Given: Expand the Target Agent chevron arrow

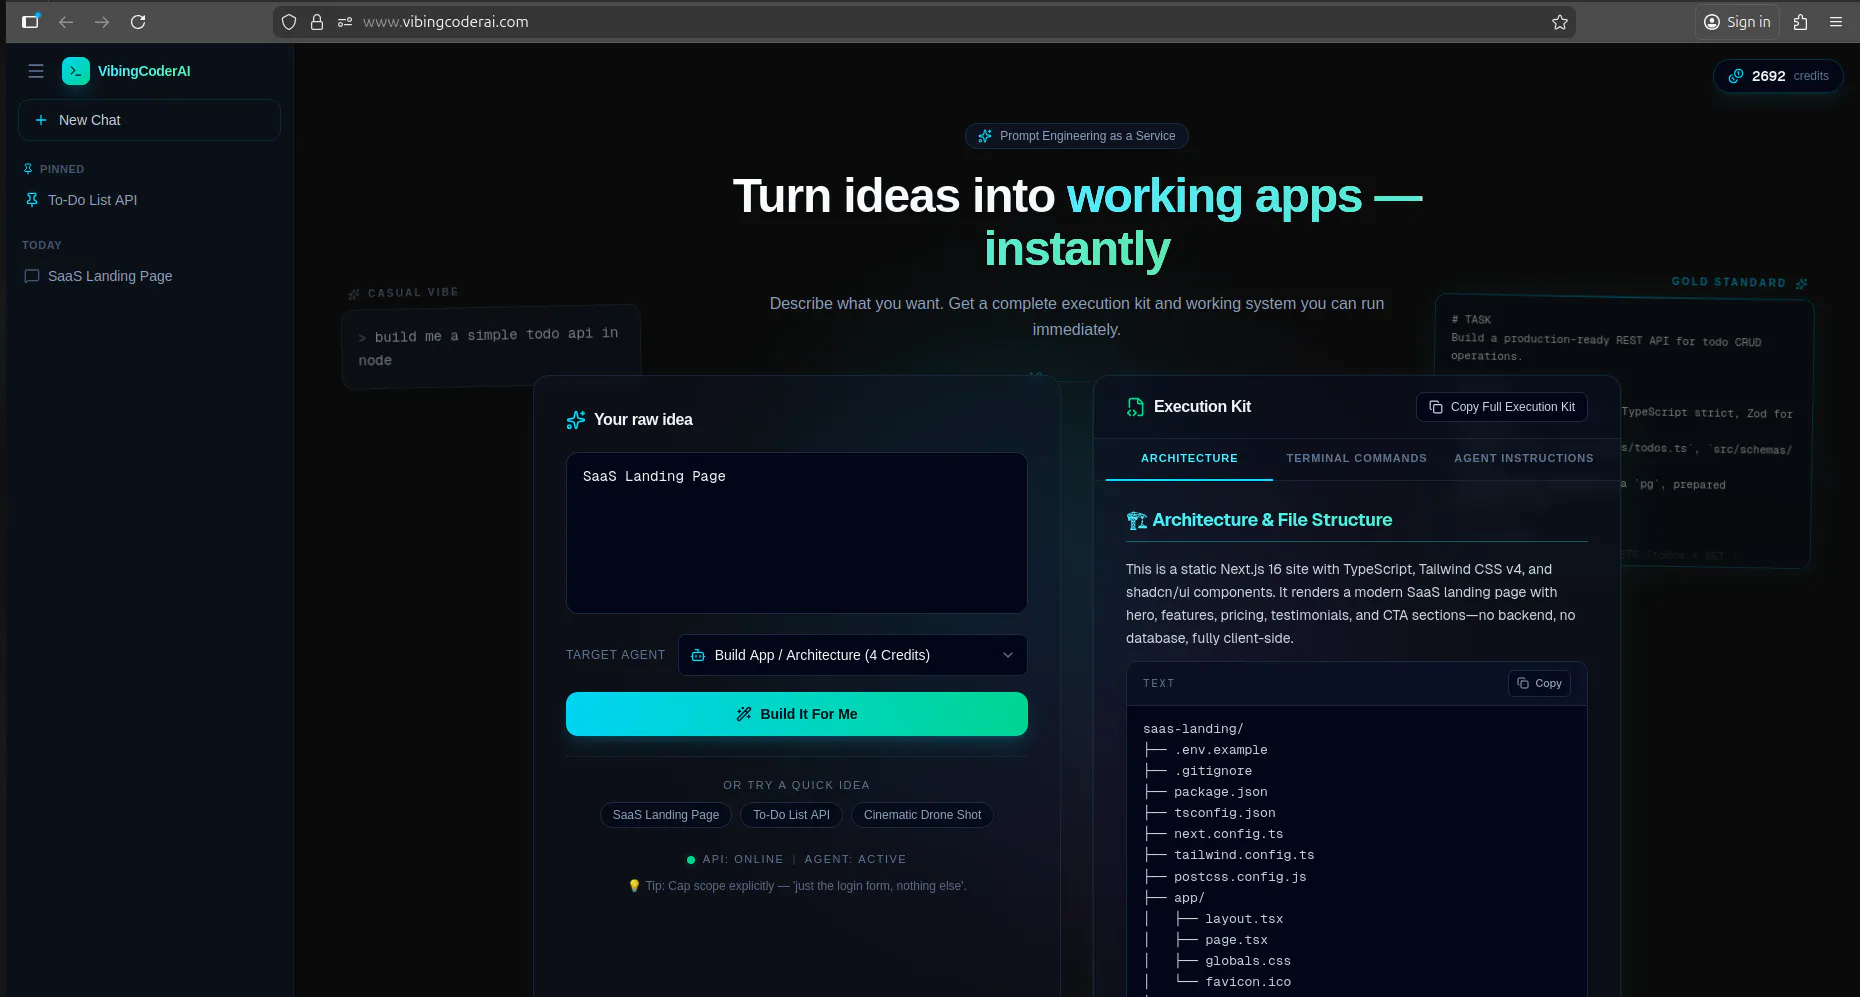Looking at the screenshot, I should [x=1008, y=655].
